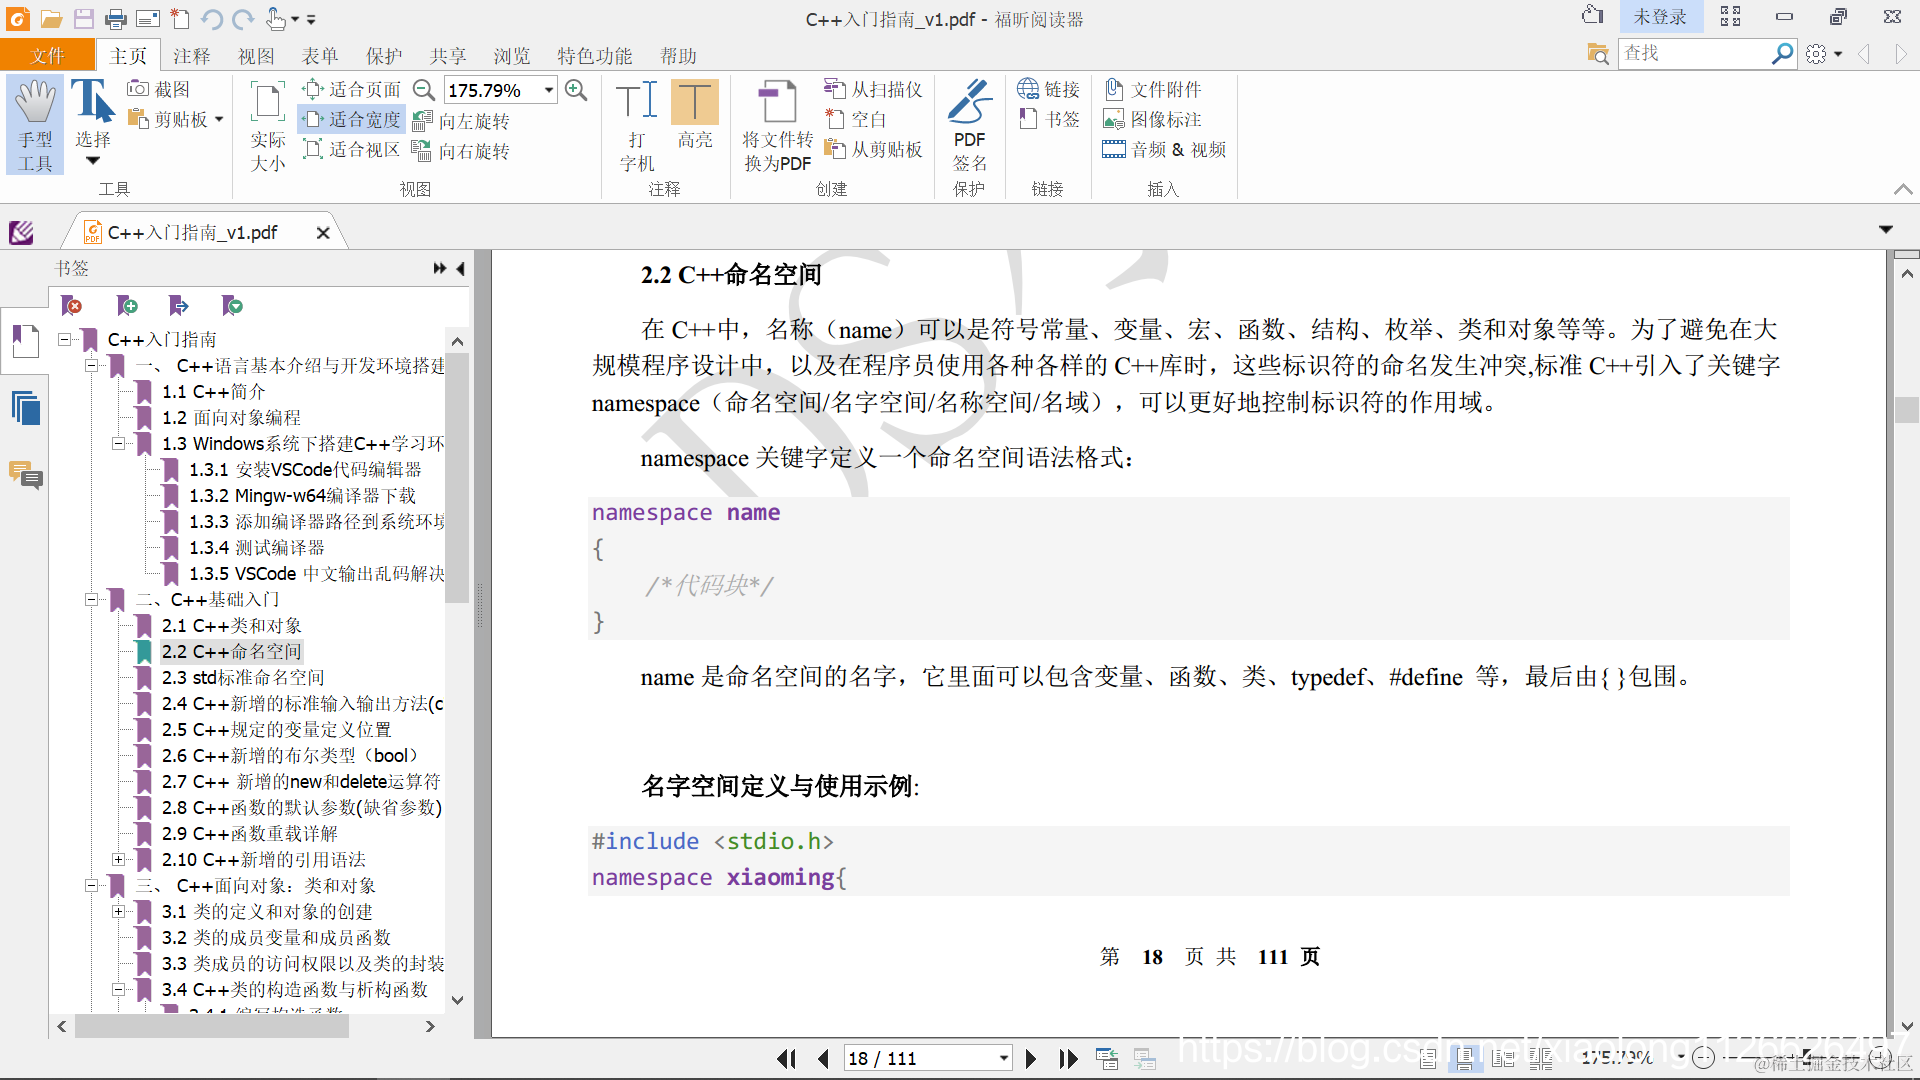Viewport: 1920px width, 1080px height.
Task: Toggle Fit Width view mode
Action: [353, 120]
